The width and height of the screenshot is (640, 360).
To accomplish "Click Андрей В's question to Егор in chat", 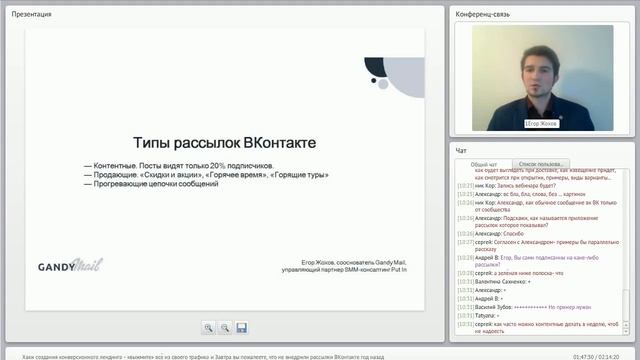I will click(x=528, y=261).
